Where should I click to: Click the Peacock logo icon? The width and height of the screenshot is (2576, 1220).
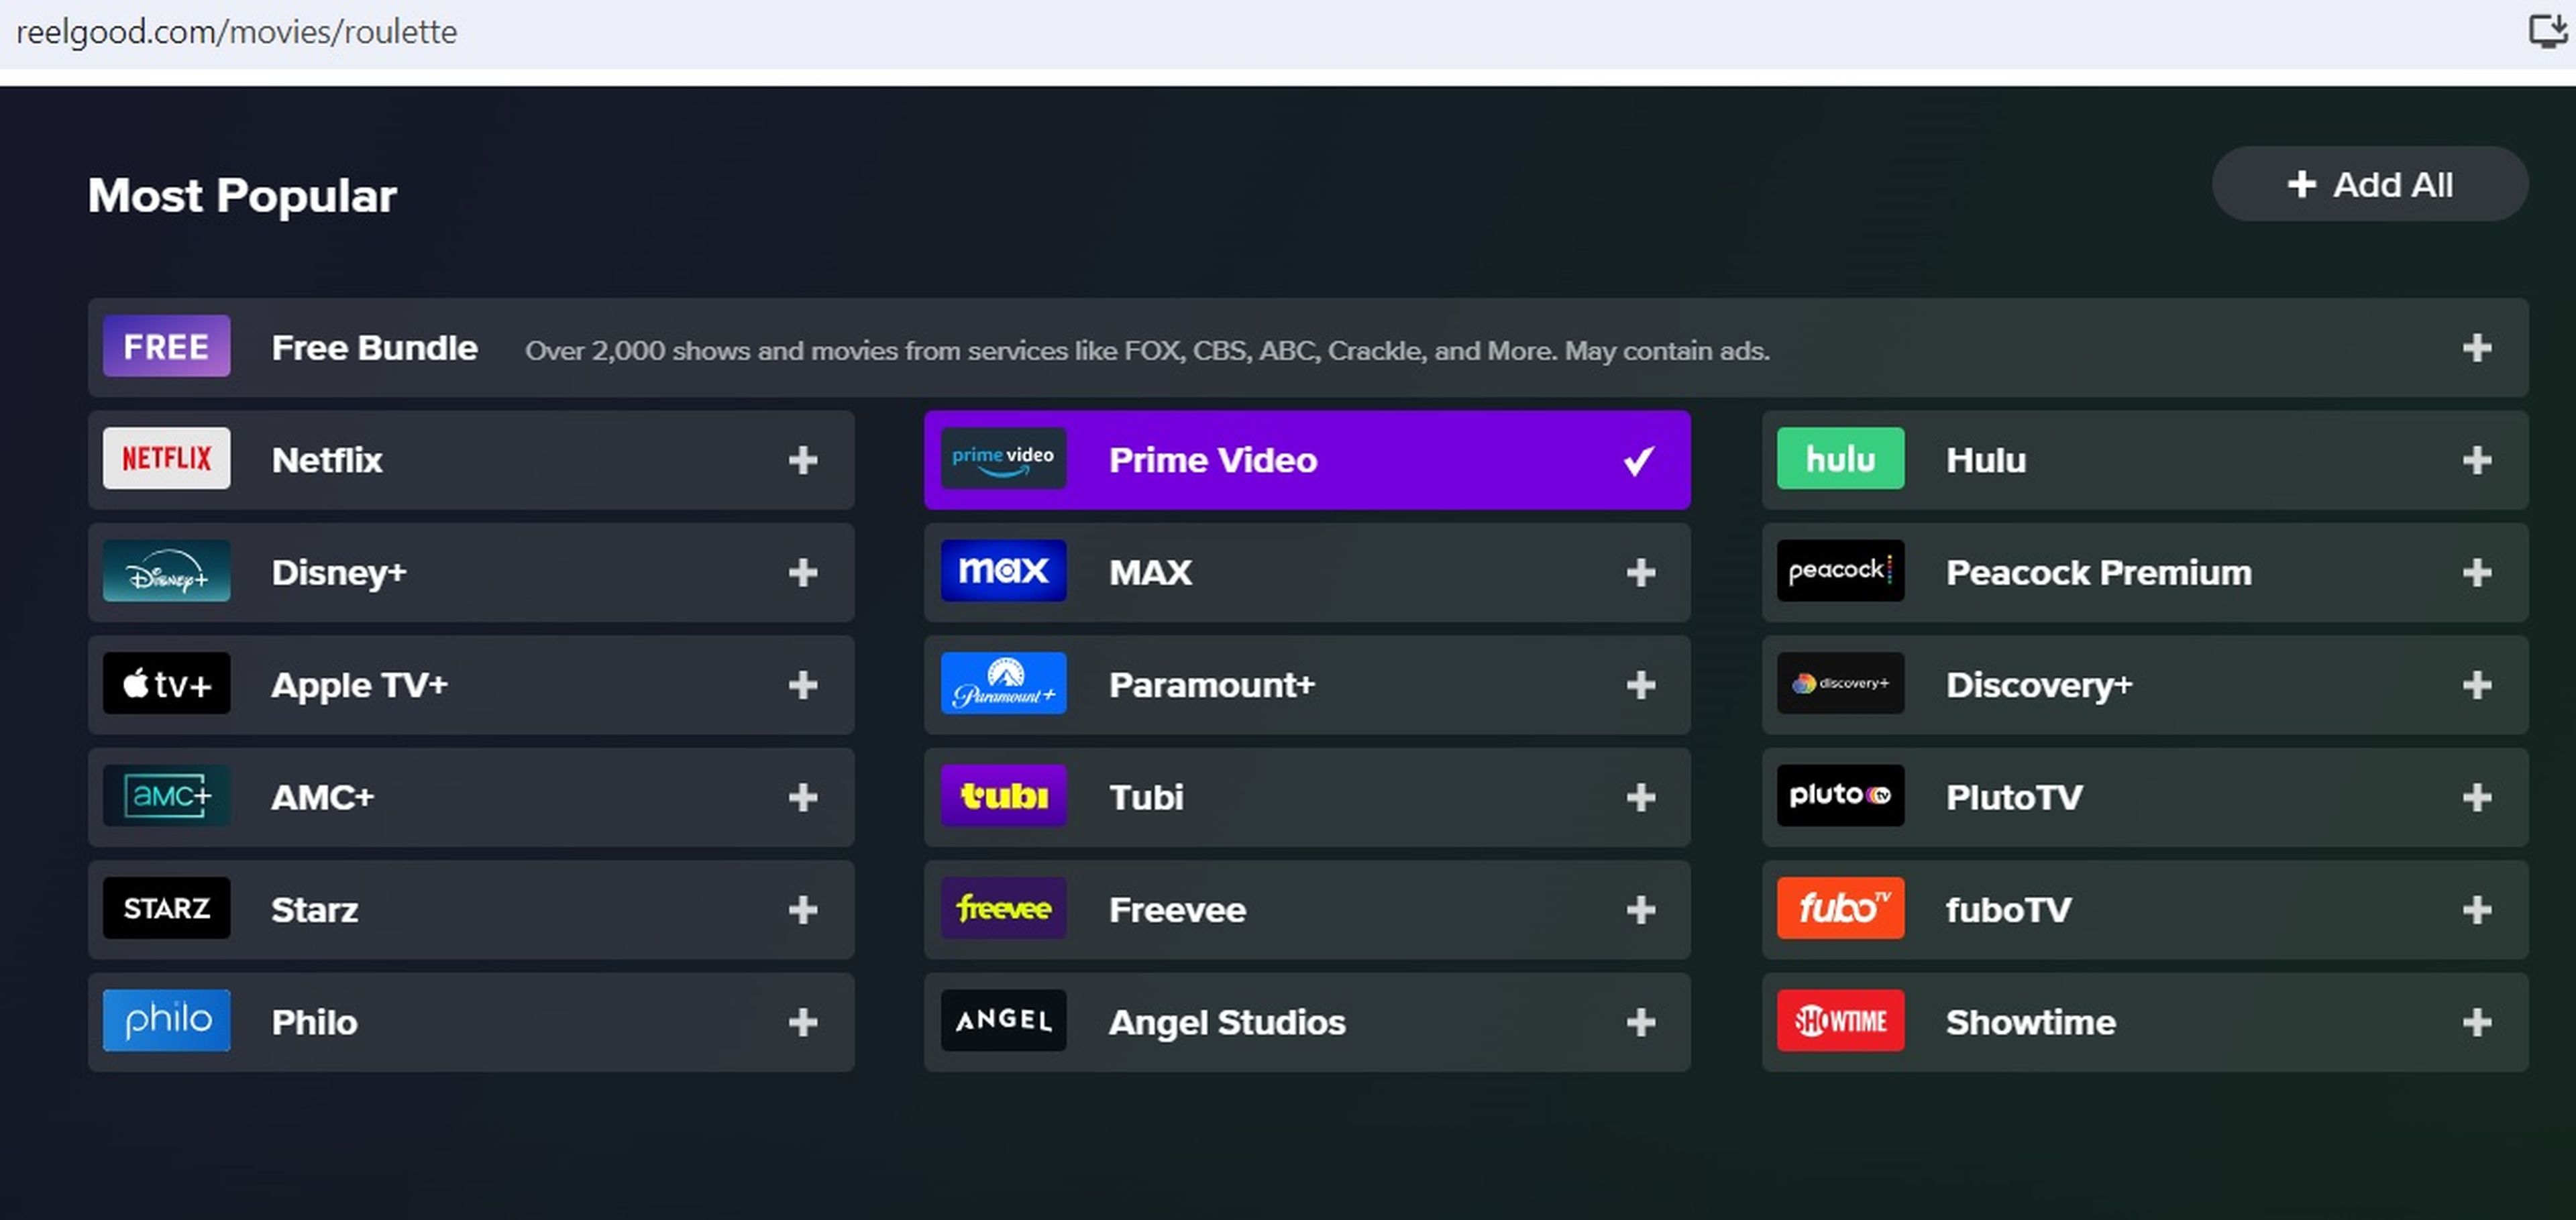click(1840, 571)
